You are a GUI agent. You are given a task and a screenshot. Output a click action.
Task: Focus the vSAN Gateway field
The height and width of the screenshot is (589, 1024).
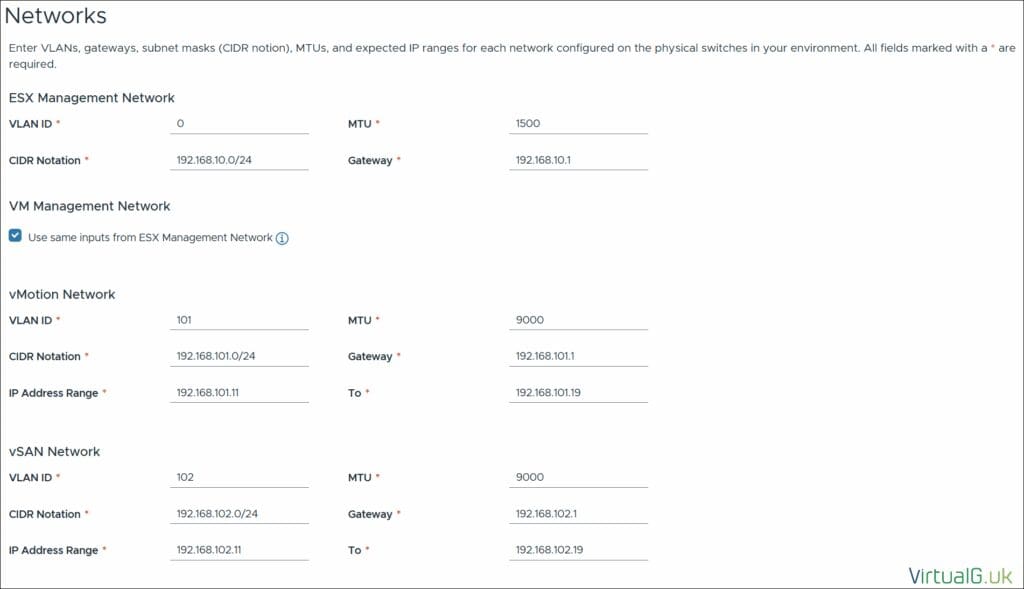578,514
